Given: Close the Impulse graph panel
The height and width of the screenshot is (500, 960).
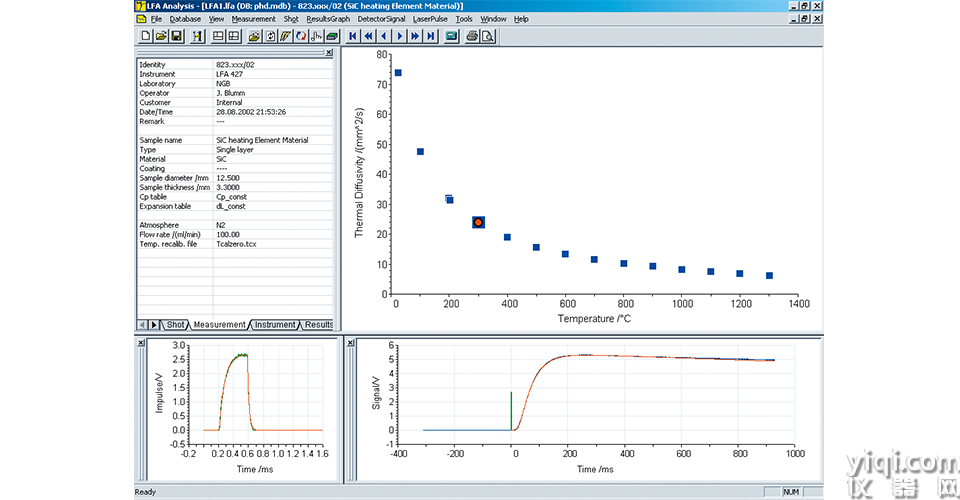Looking at the screenshot, I should point(141,343).
